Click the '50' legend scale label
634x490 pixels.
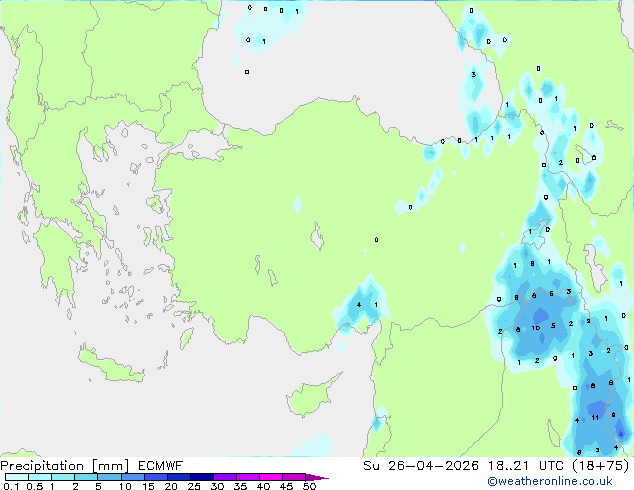309,486
